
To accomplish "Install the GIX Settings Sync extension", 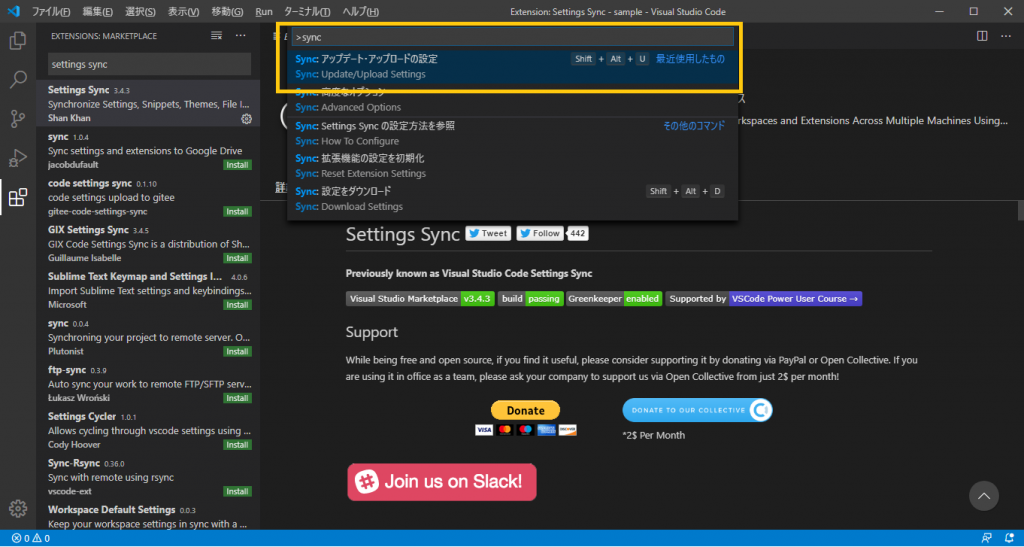I will [237, 258].
